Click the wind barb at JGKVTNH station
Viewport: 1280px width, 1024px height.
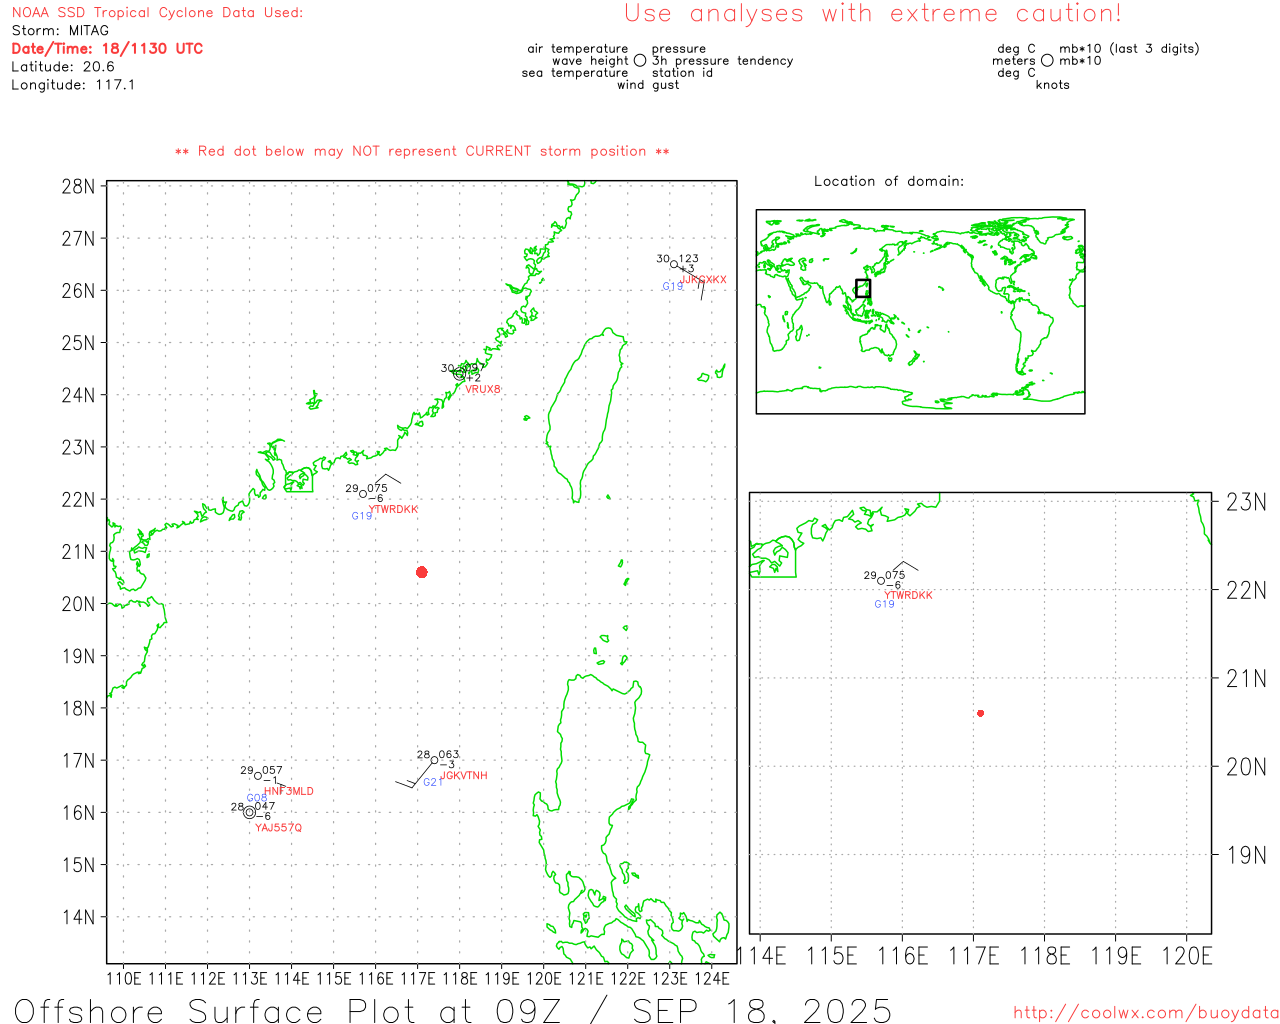click(413, 777)
